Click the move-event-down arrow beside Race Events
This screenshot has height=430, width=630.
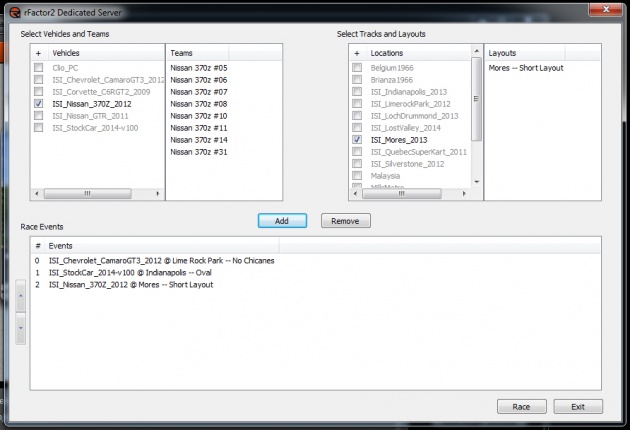click(20, 326)
